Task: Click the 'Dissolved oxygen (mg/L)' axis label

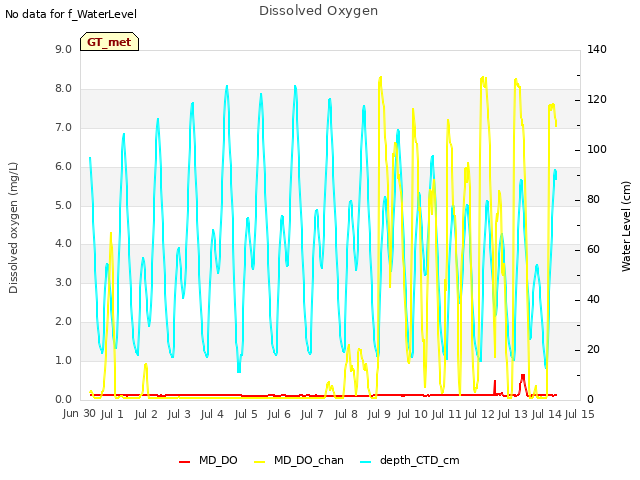Action: (13, 228)
